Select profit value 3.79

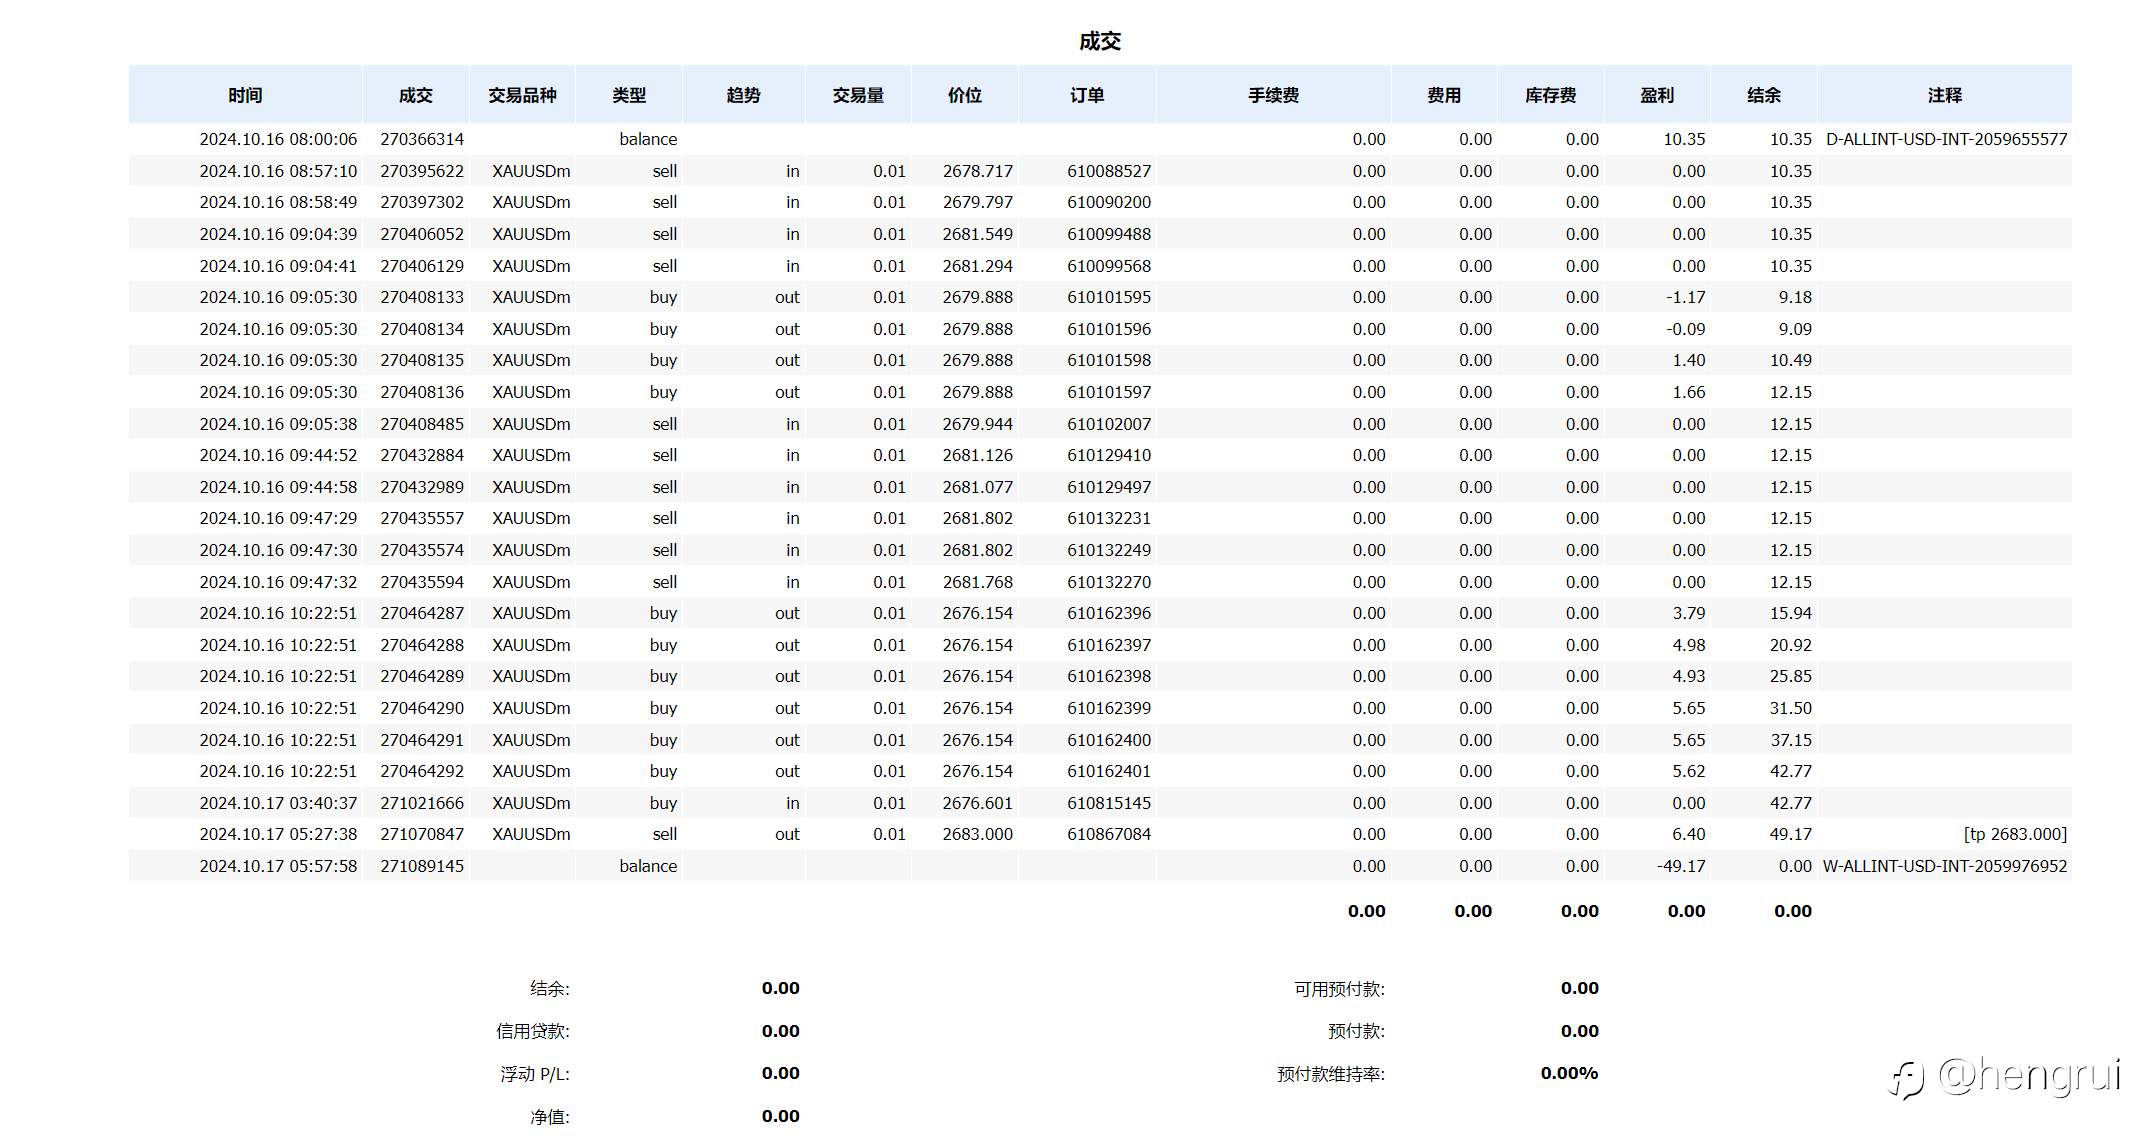click(1689, 613)
